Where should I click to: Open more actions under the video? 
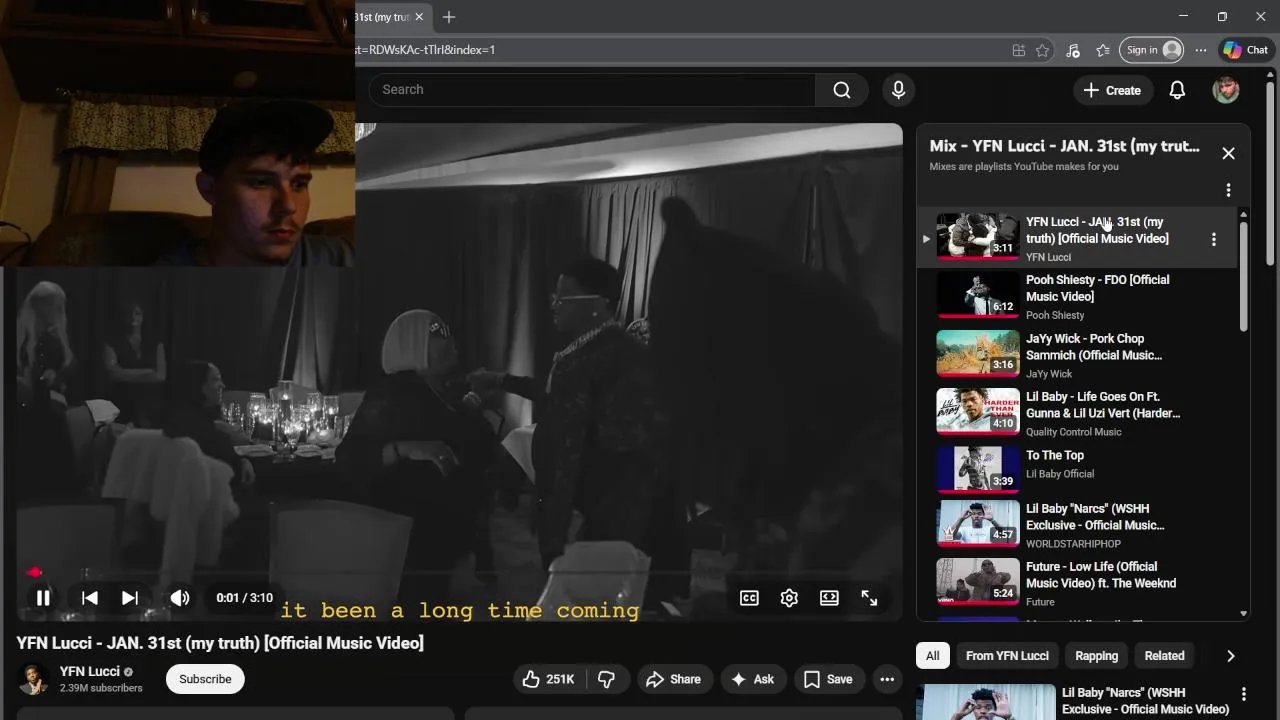[x=887, y=679]
